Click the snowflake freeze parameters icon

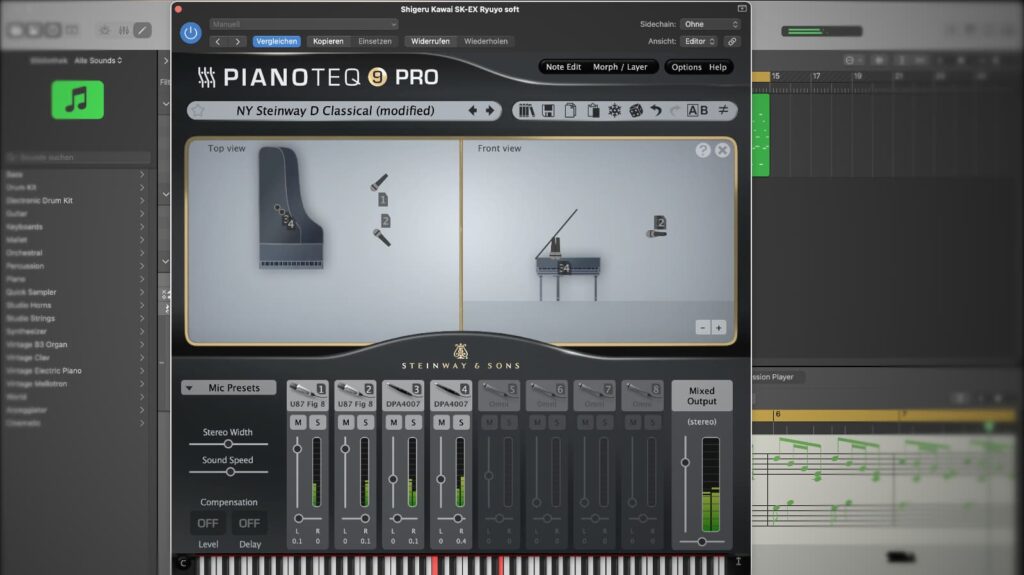pos(614,111)
